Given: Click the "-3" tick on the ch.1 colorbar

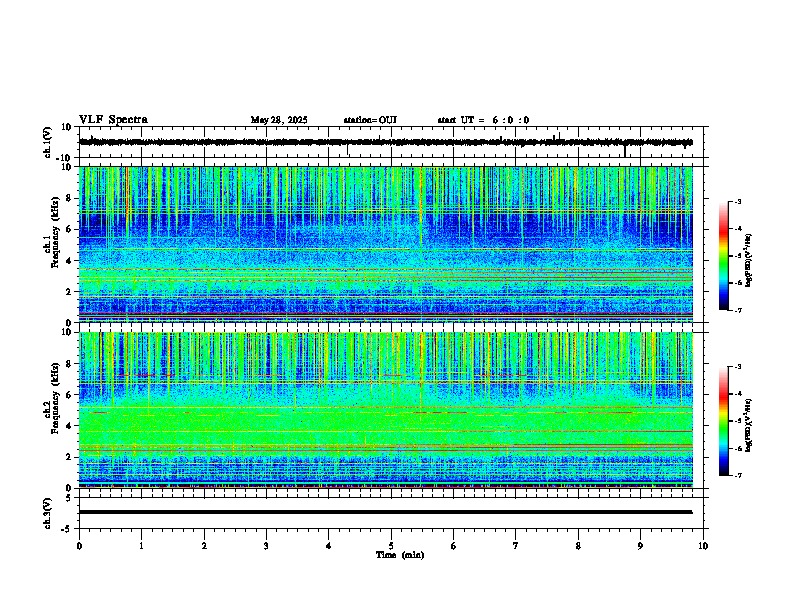Looking at the screenshot, I should [738, 201].
